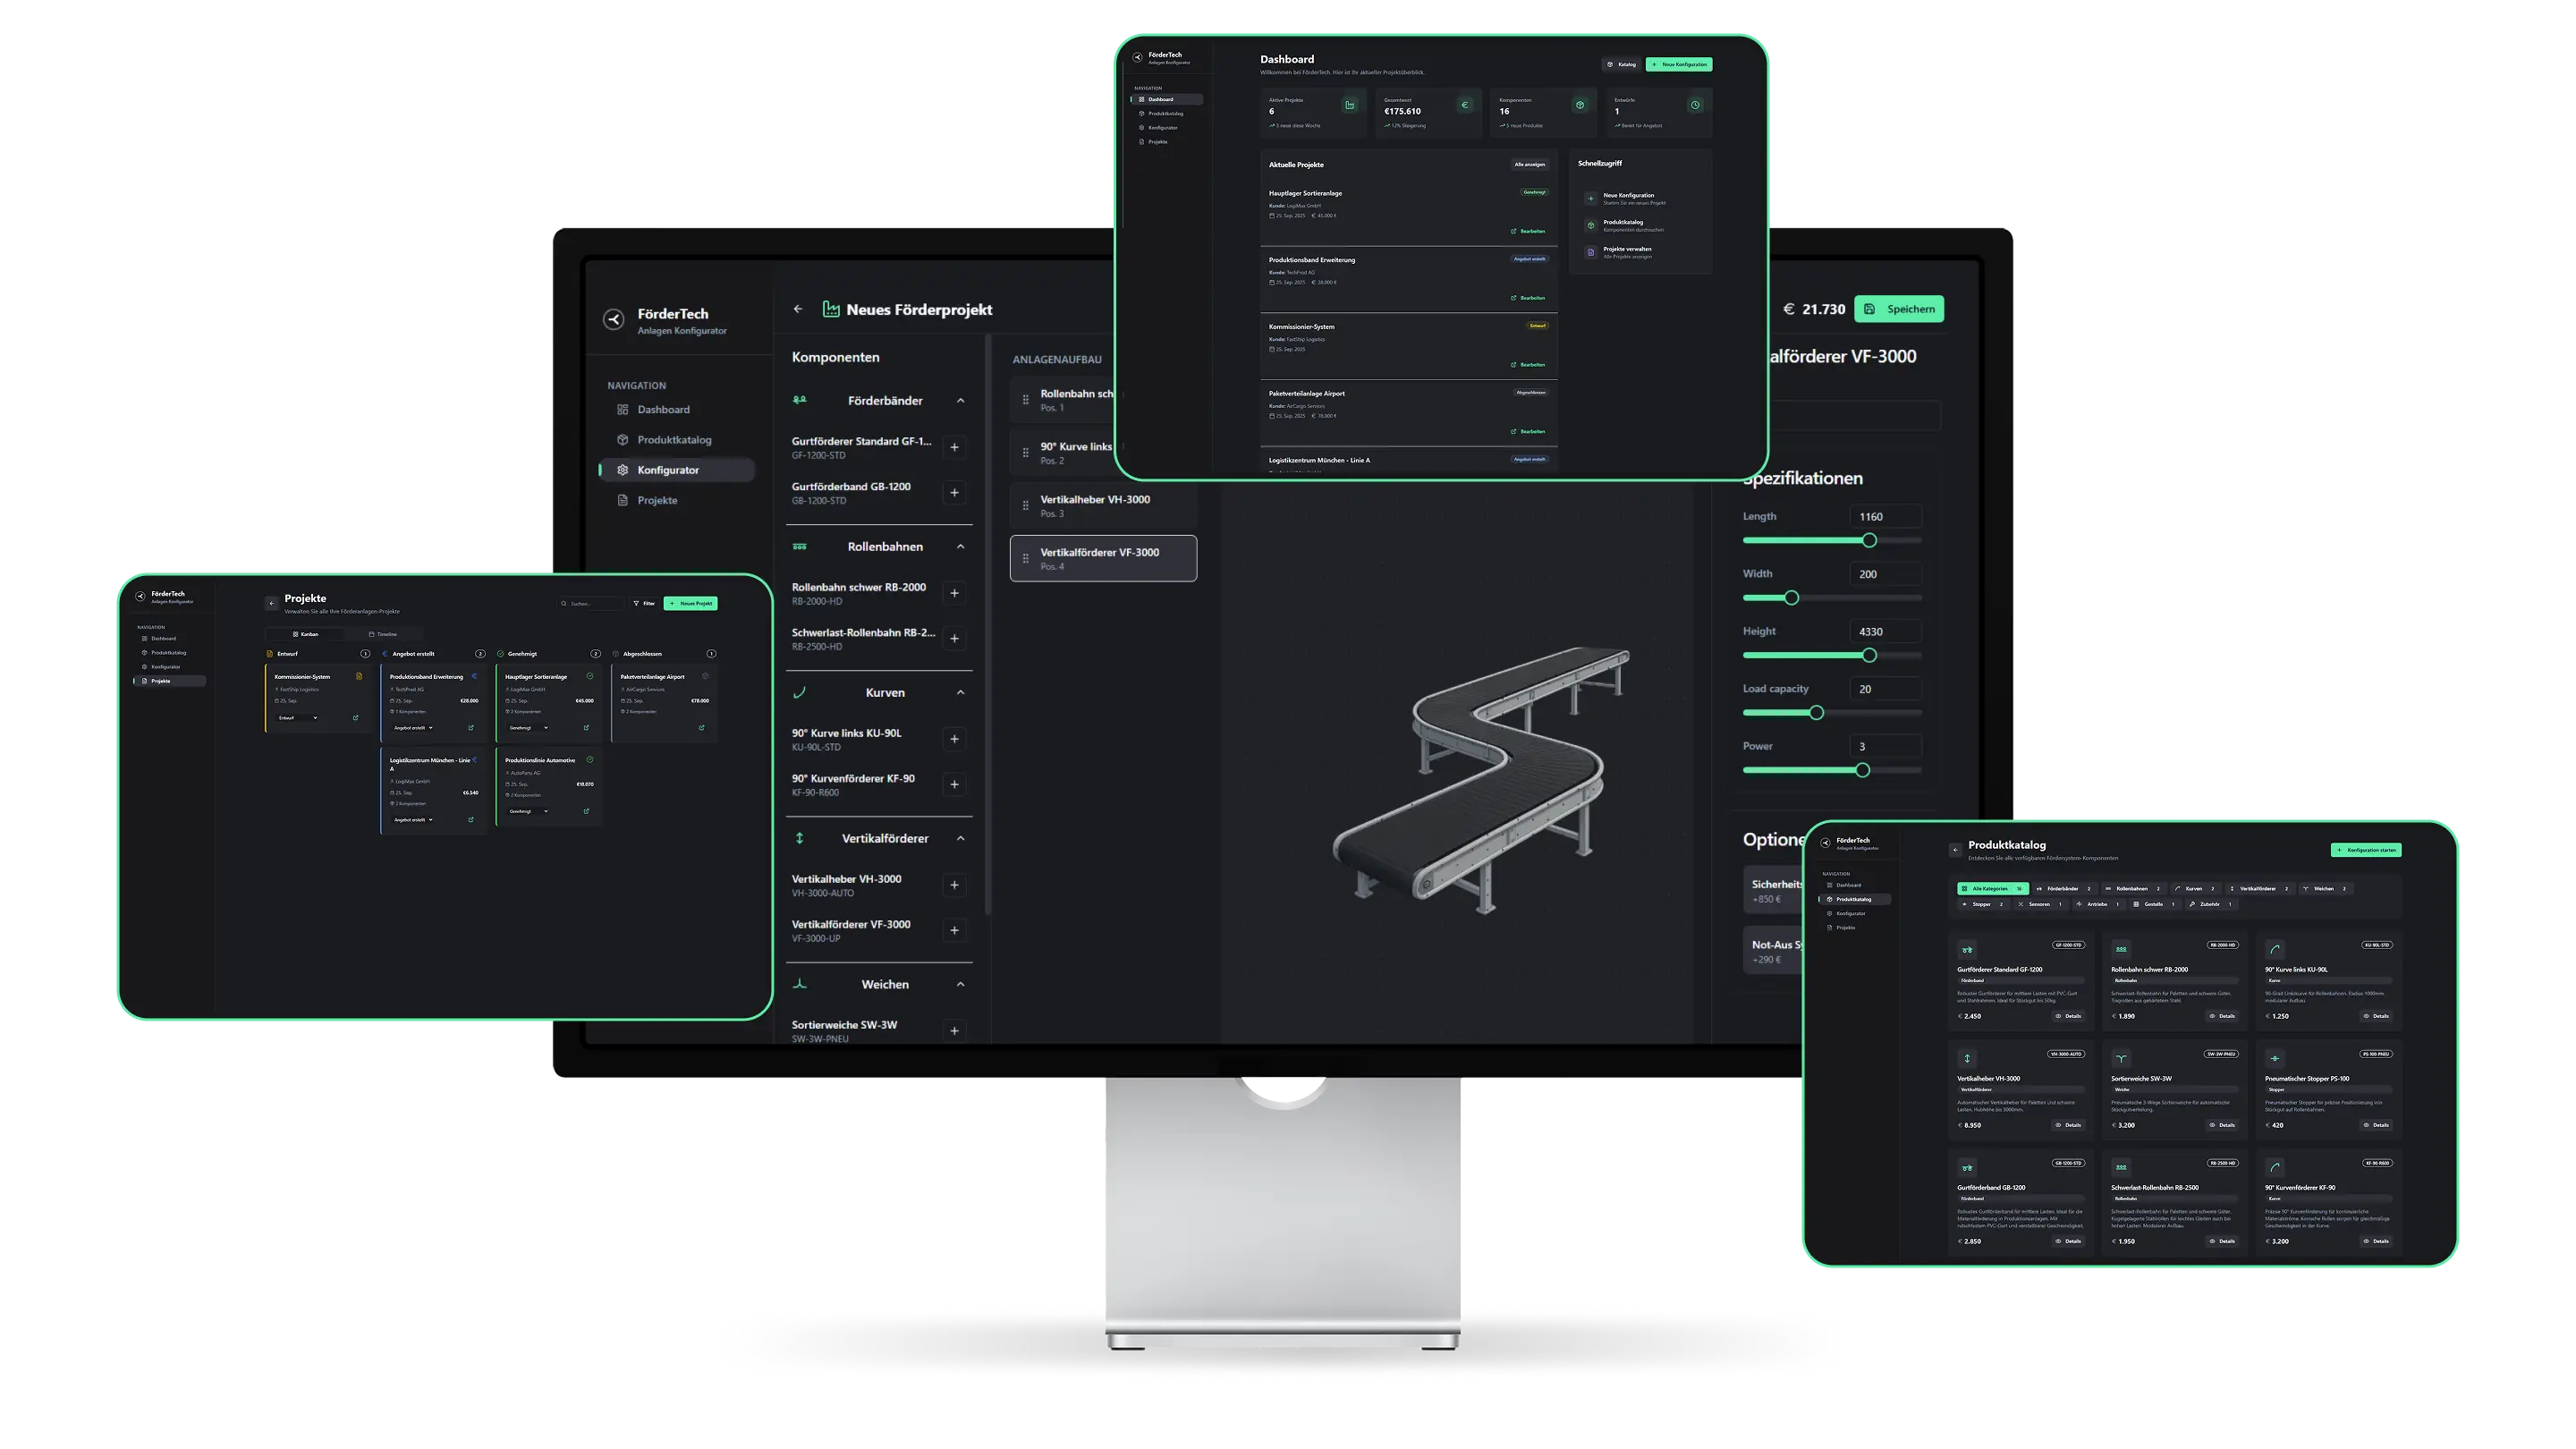Click the green Speichern button
2576x1449 pixels.
point(1898,309)
